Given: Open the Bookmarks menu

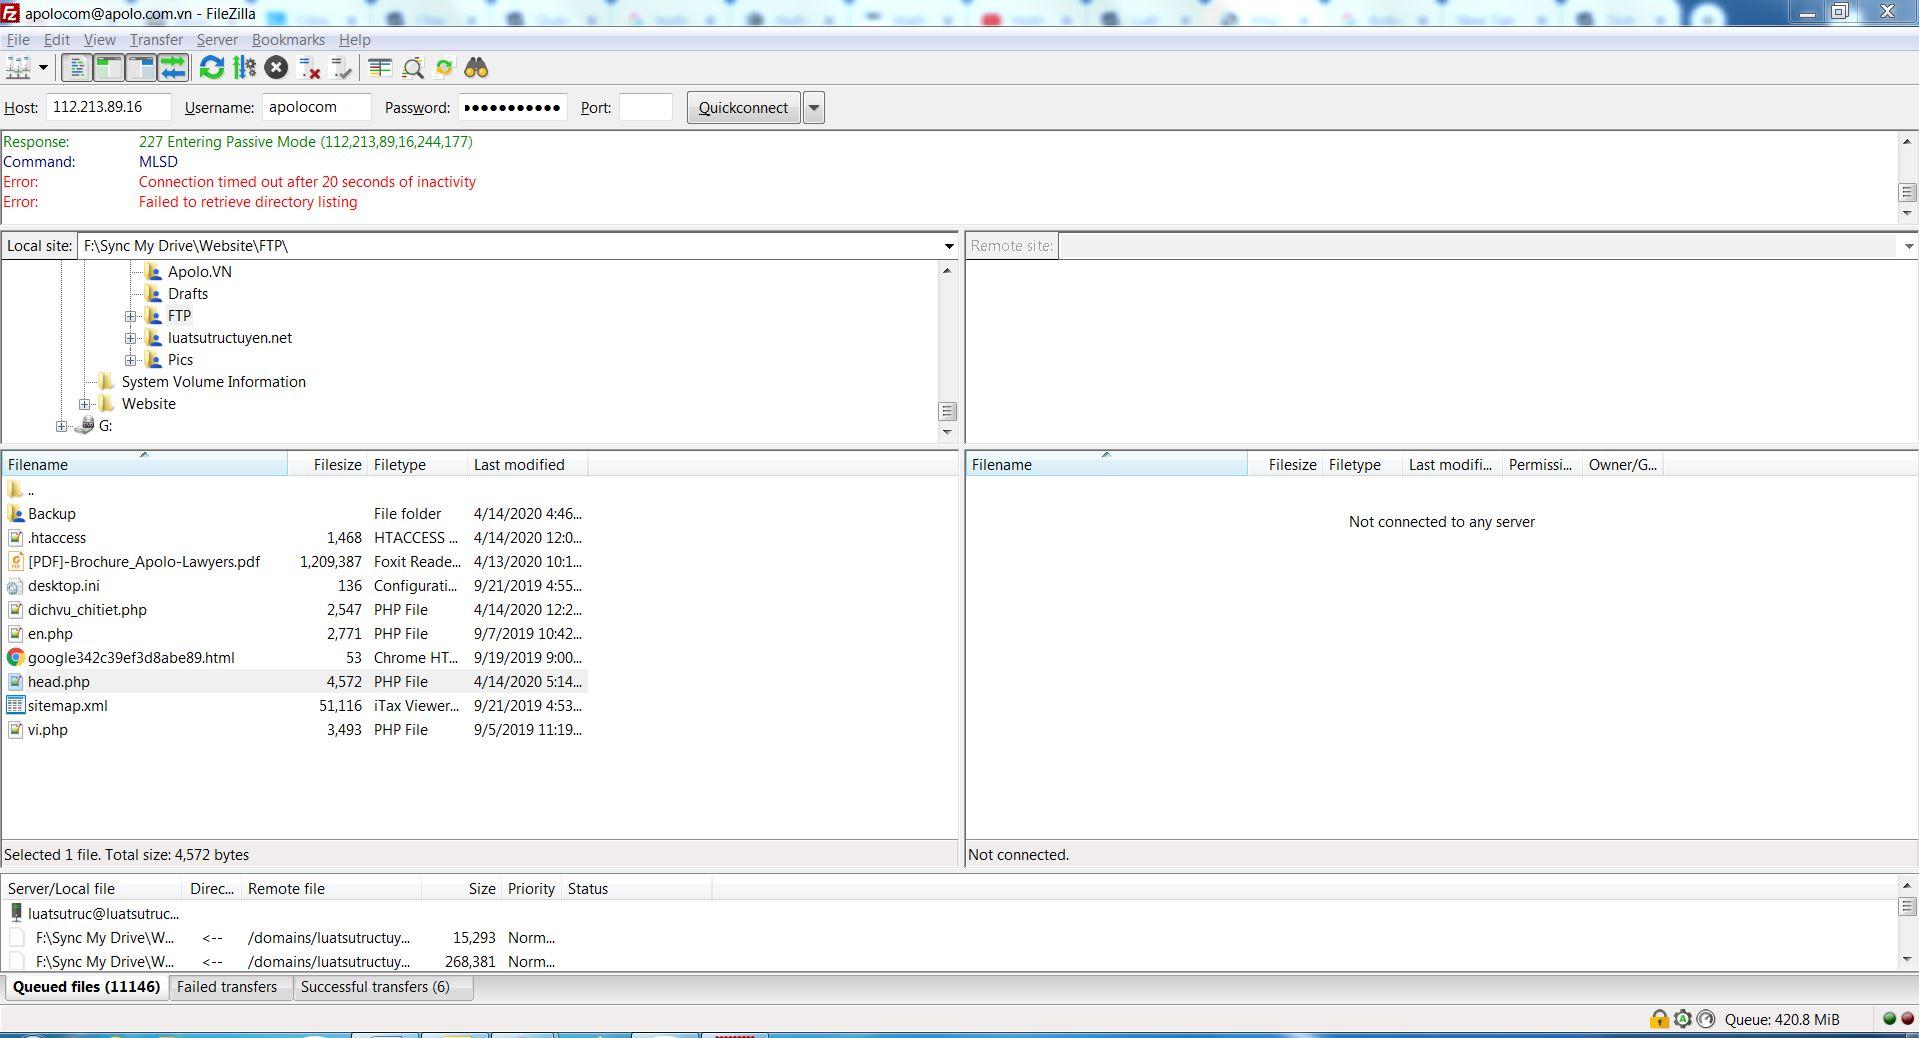Looking at the screenshot, I should point(288,40).
